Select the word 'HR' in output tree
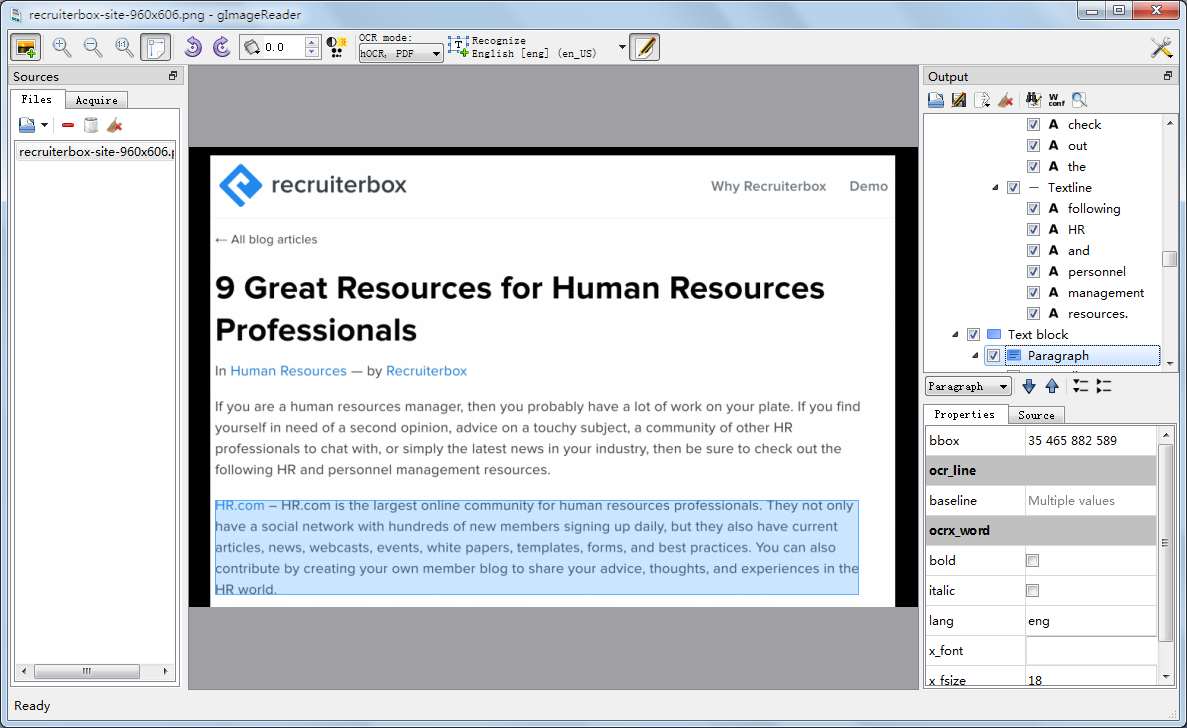Viewport: 1187px width, 728px height. [1076, 229]
